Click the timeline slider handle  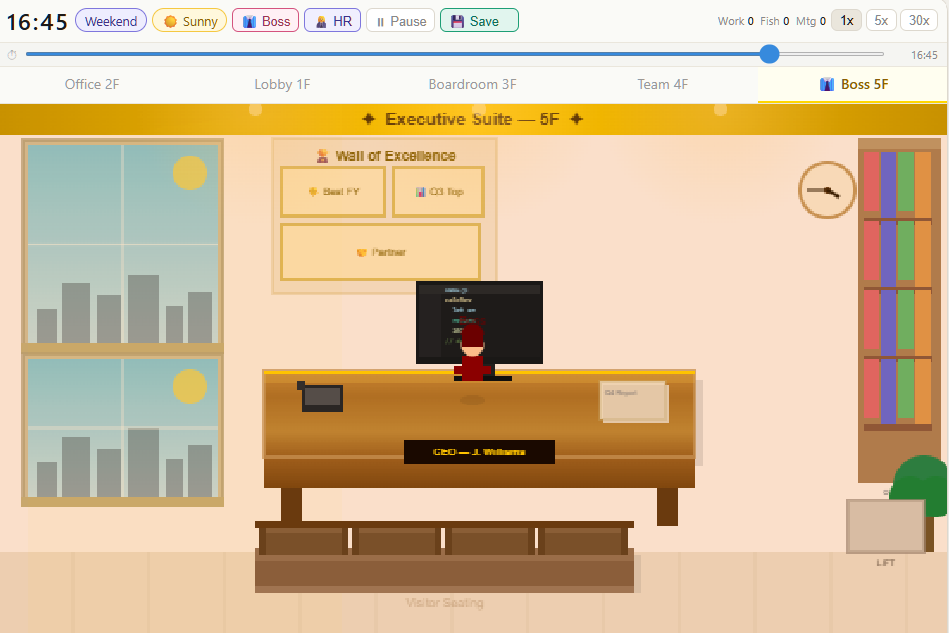[769, 54]
